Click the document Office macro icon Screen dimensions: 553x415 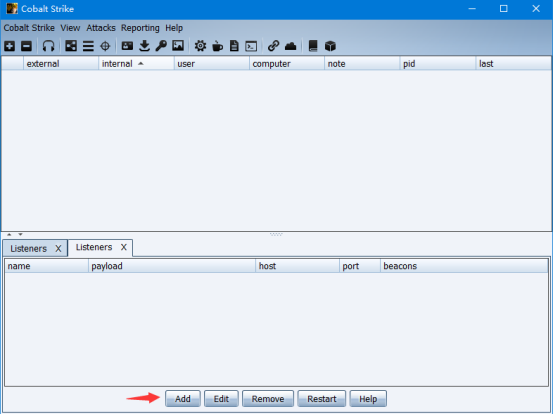234,46
